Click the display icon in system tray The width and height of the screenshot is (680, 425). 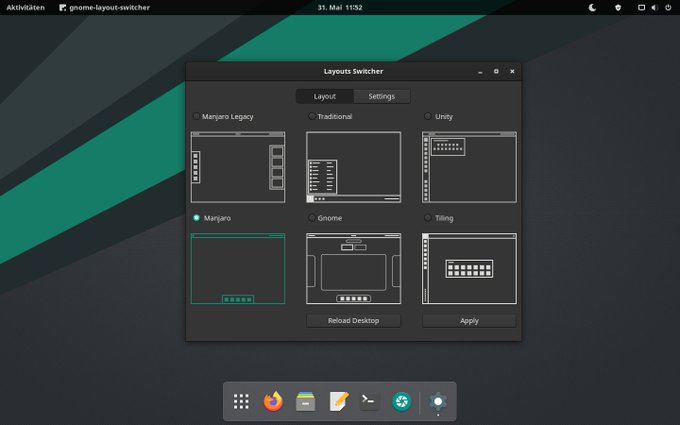pyautogui.click(x=641, y=7)
